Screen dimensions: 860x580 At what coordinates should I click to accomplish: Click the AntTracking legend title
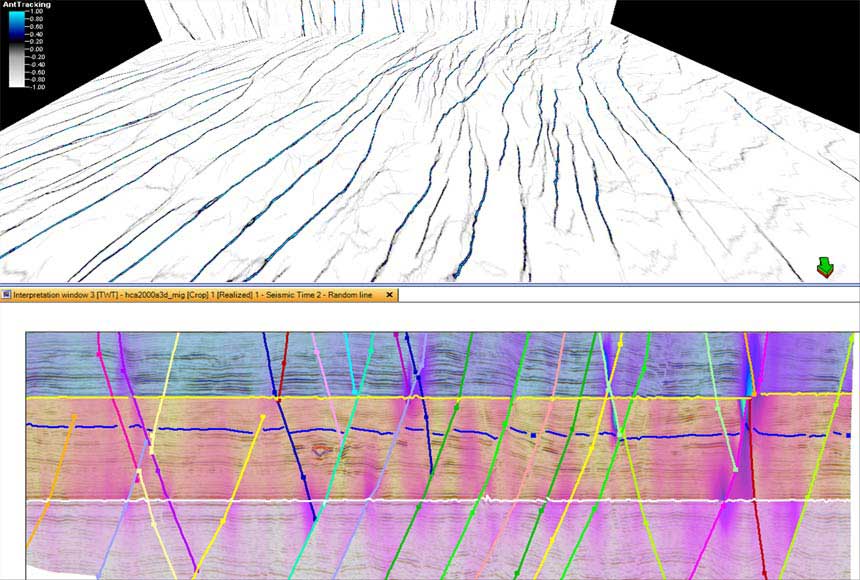click(26, 5)
